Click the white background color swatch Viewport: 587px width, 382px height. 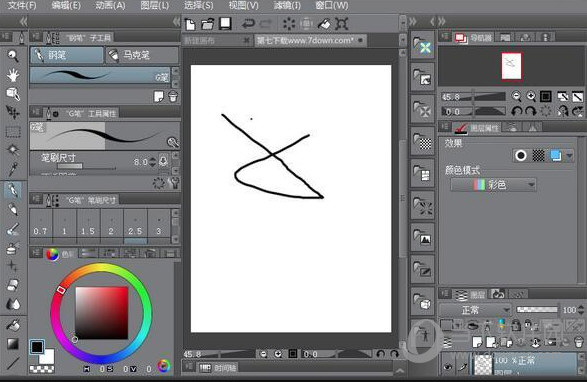(48, 357)
